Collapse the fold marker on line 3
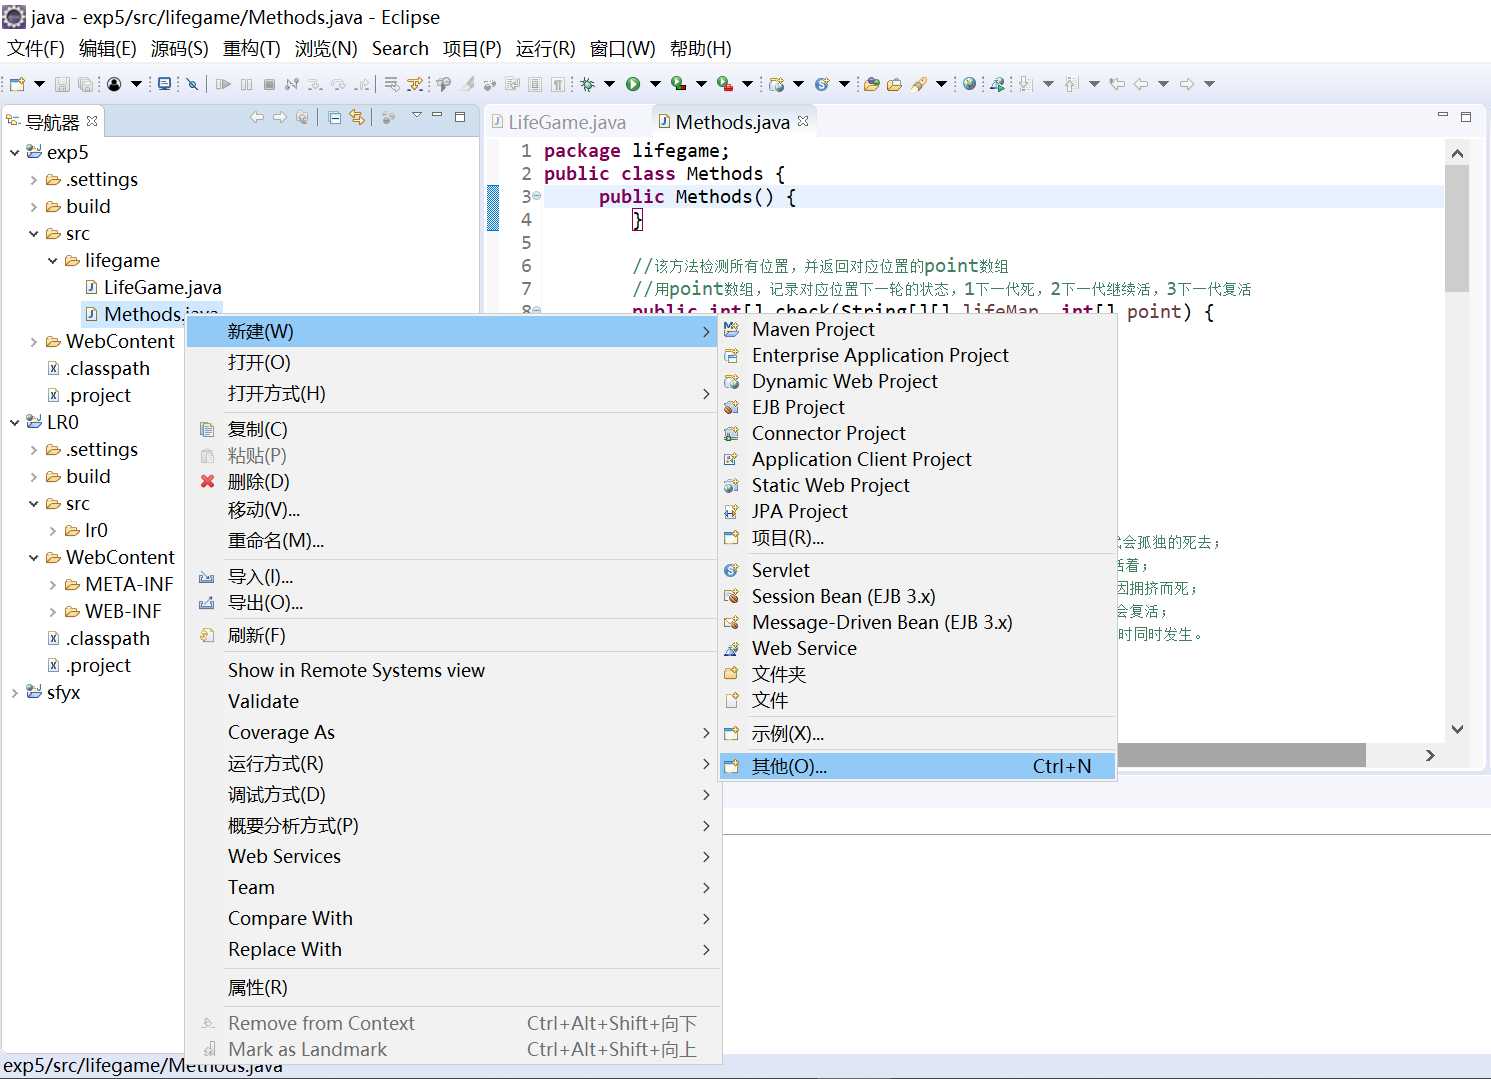 point(537,196)
